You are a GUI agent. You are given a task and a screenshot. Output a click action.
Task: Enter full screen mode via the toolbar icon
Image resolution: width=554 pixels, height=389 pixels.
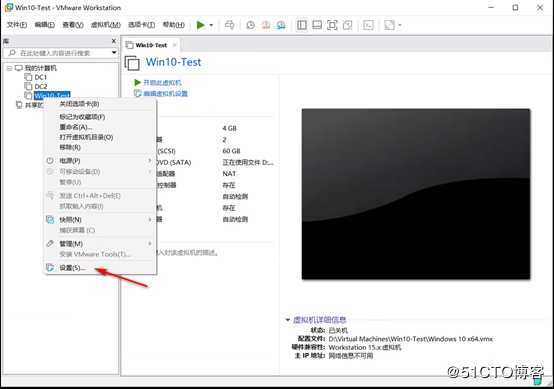pyautogui.click(x=332, y=25)
